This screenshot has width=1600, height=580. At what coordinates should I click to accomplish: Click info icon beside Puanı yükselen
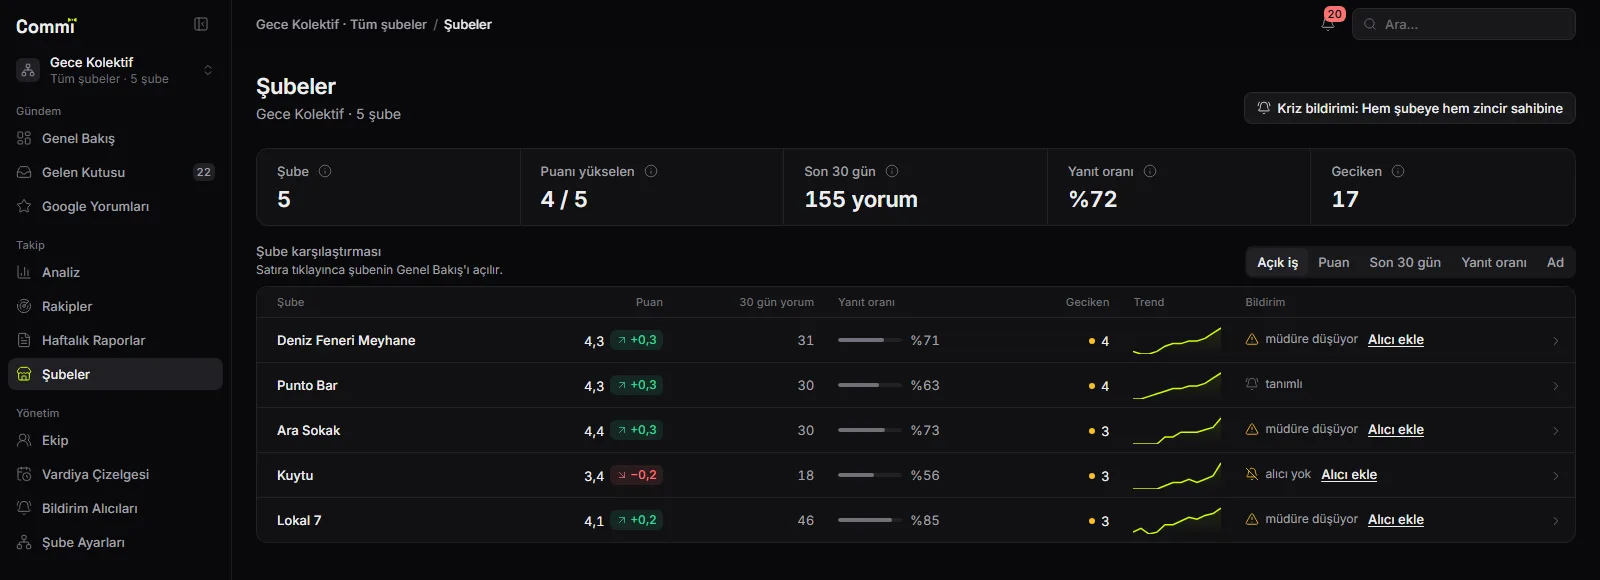(x=651, y=171)
